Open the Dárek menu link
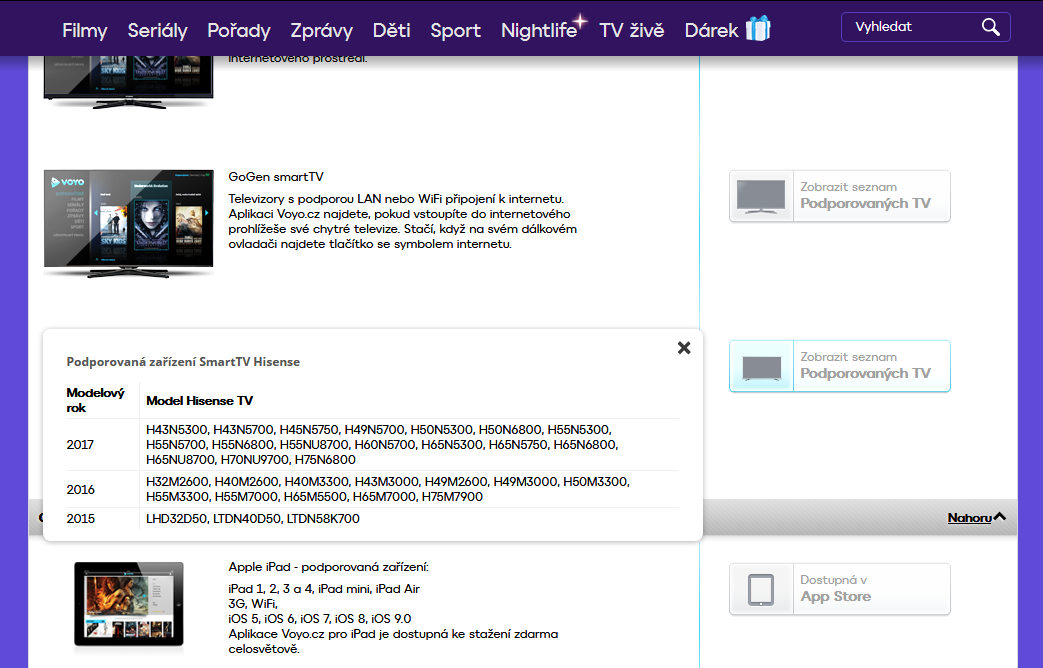 (711, 31)
